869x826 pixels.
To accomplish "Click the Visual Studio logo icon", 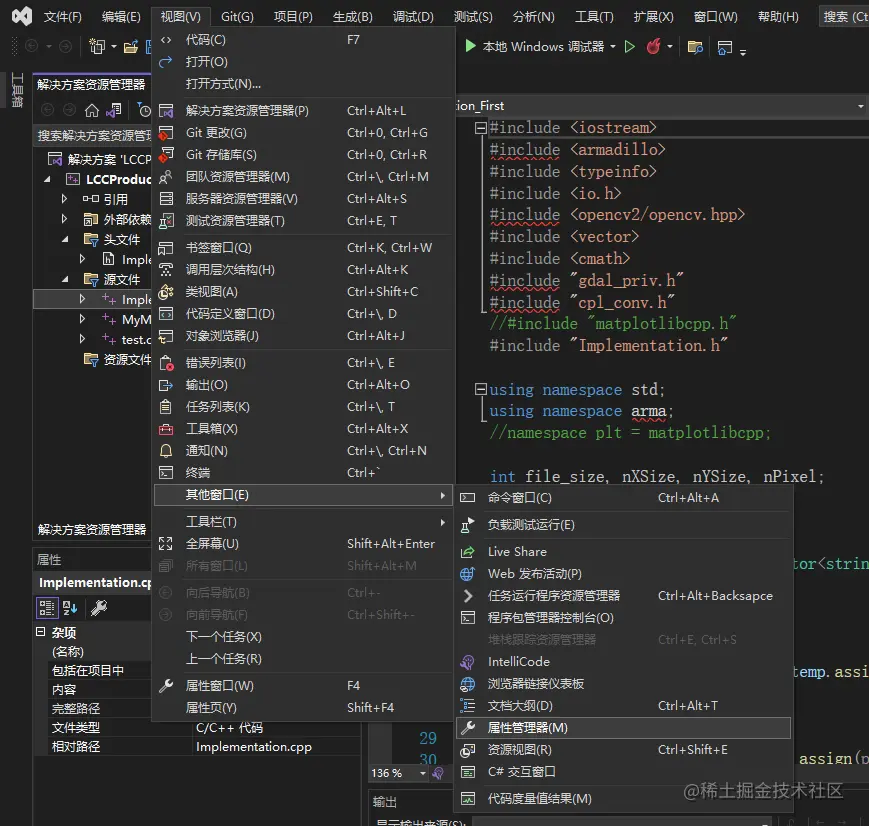I will point(22,16).
